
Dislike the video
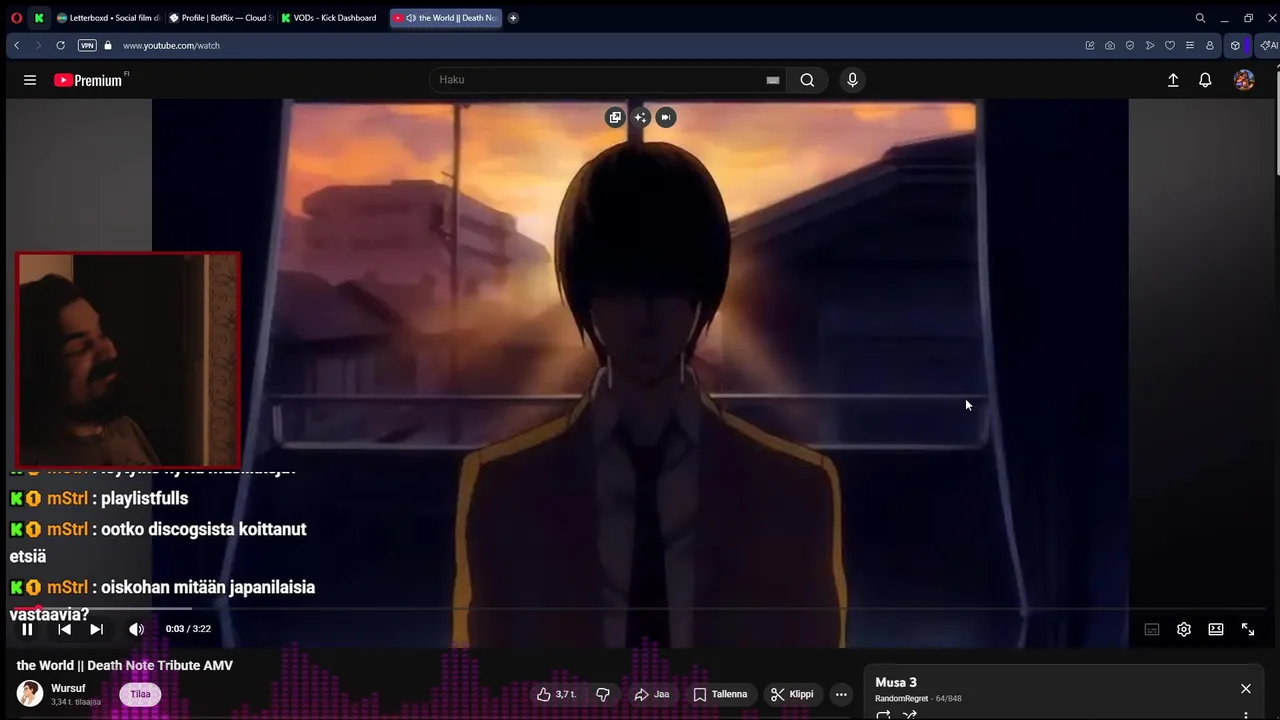tap(603, 694)
